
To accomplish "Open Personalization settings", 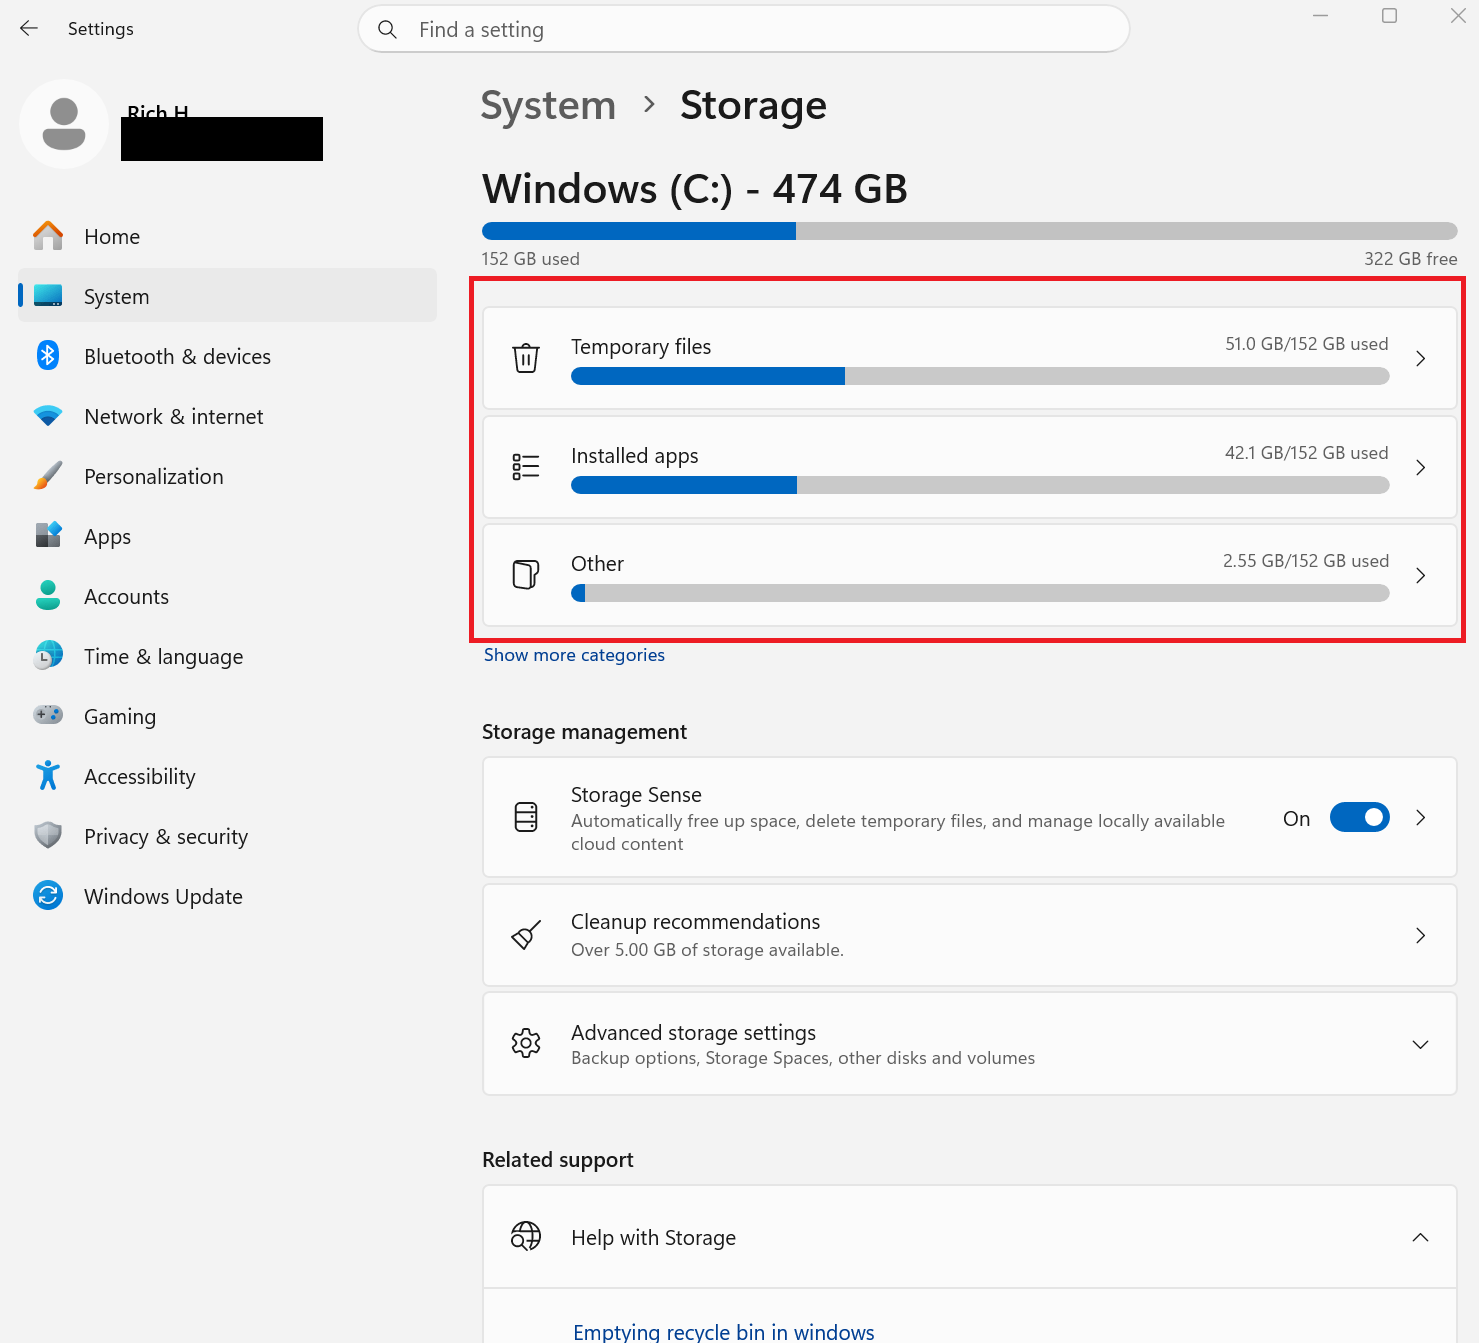I will click(227, 476).
